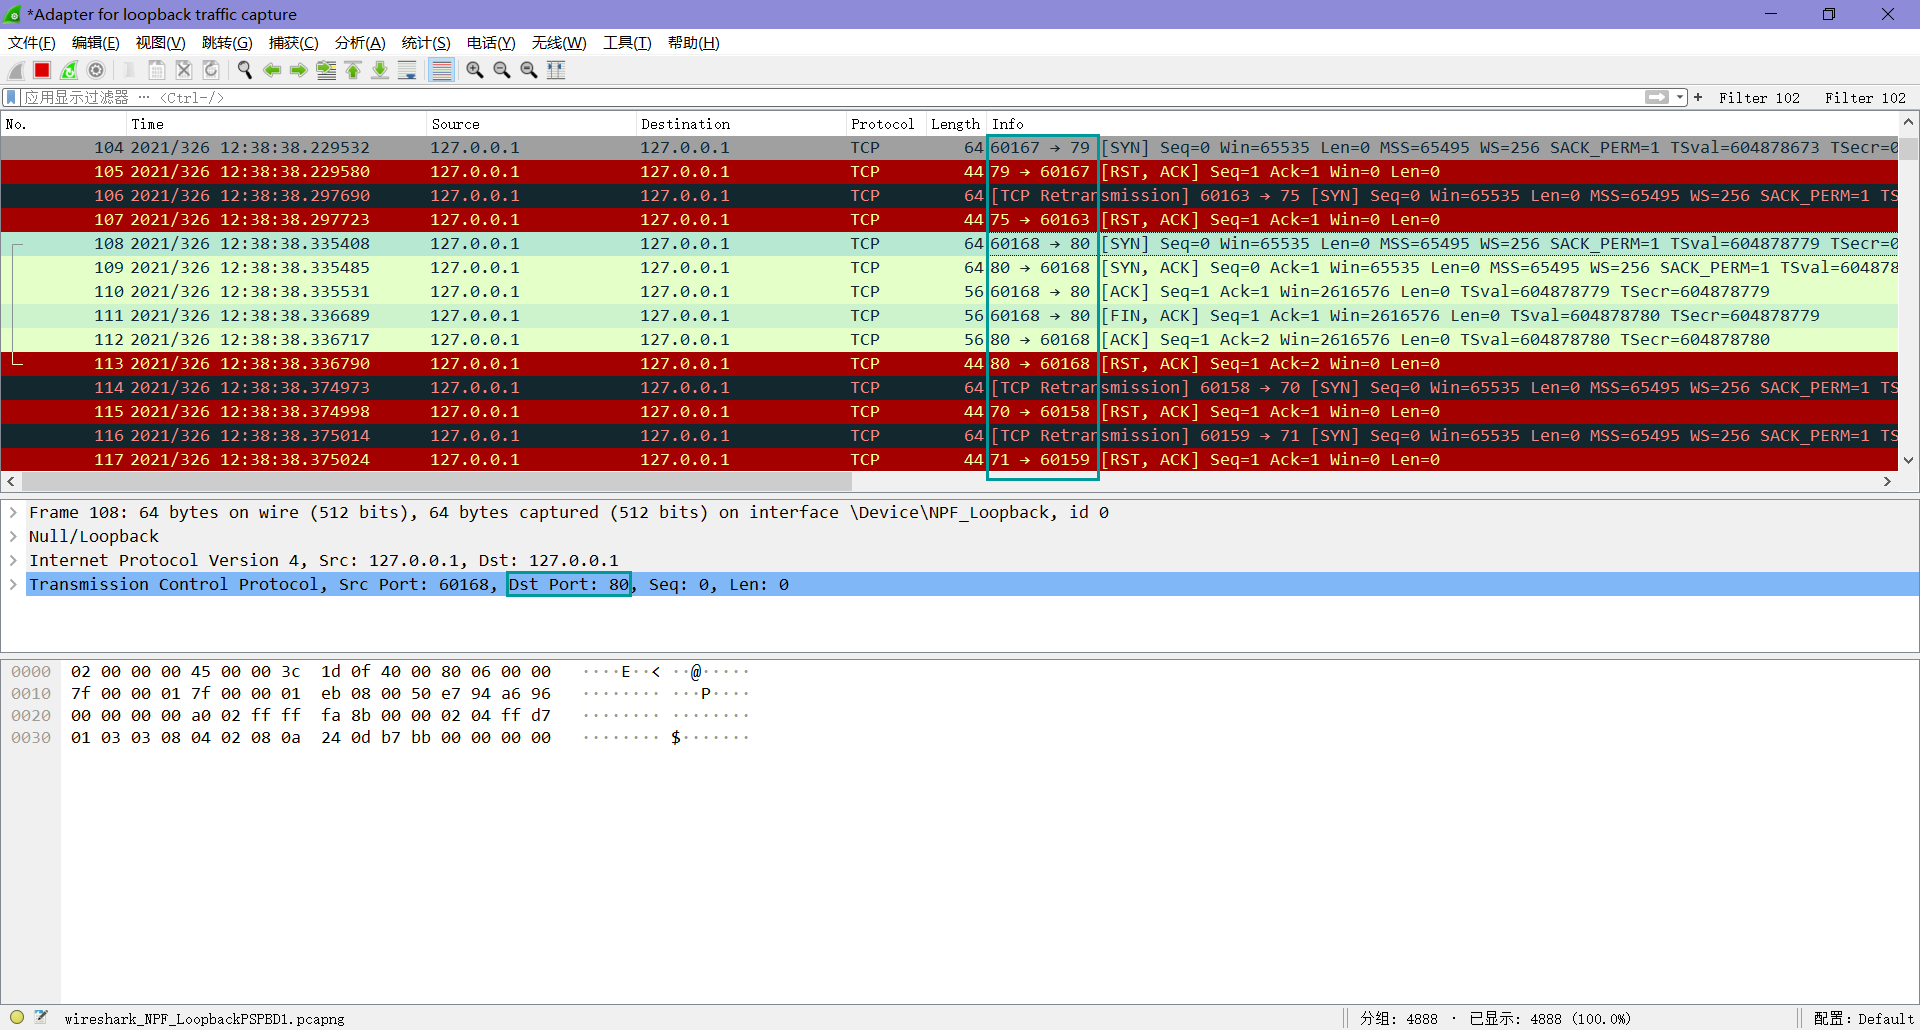Go forward to next packet arrow

tap(298, 70)
